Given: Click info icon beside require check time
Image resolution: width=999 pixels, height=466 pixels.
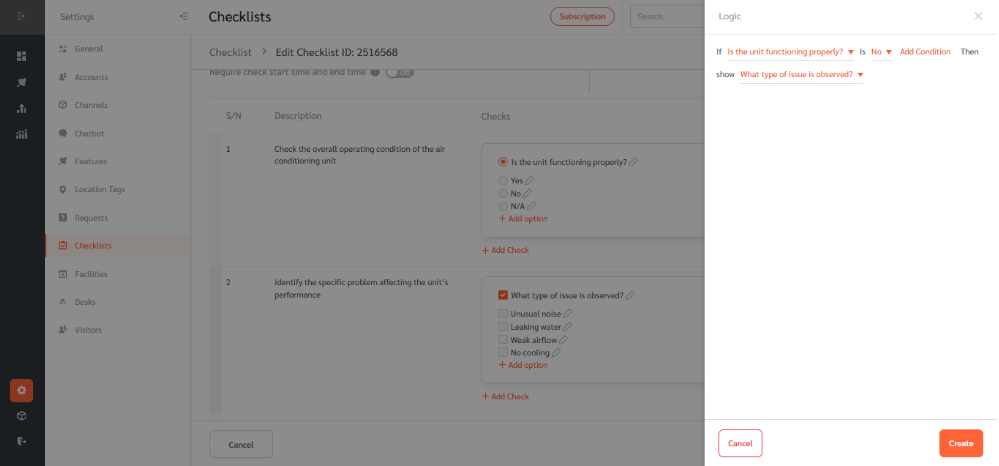Looking at the screenshot, I should [x=375, y=72].
